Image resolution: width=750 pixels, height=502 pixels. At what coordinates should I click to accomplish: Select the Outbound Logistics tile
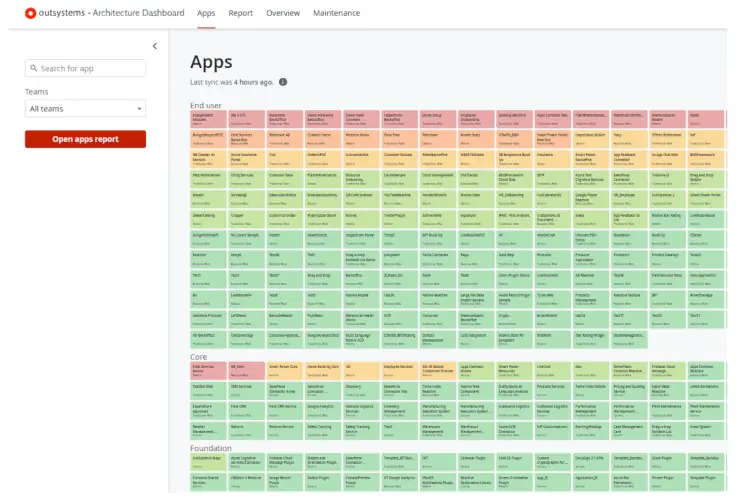coord(514,411)
